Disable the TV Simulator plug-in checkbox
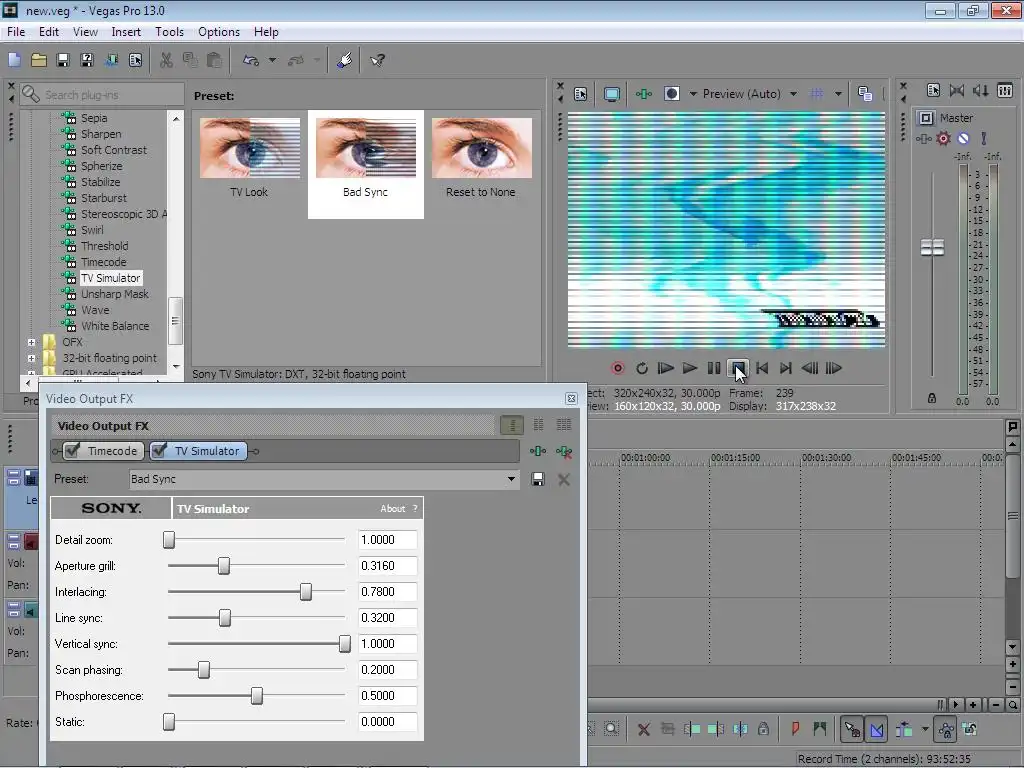Viewport: 1024px width, 768px height. pos(159,451)
